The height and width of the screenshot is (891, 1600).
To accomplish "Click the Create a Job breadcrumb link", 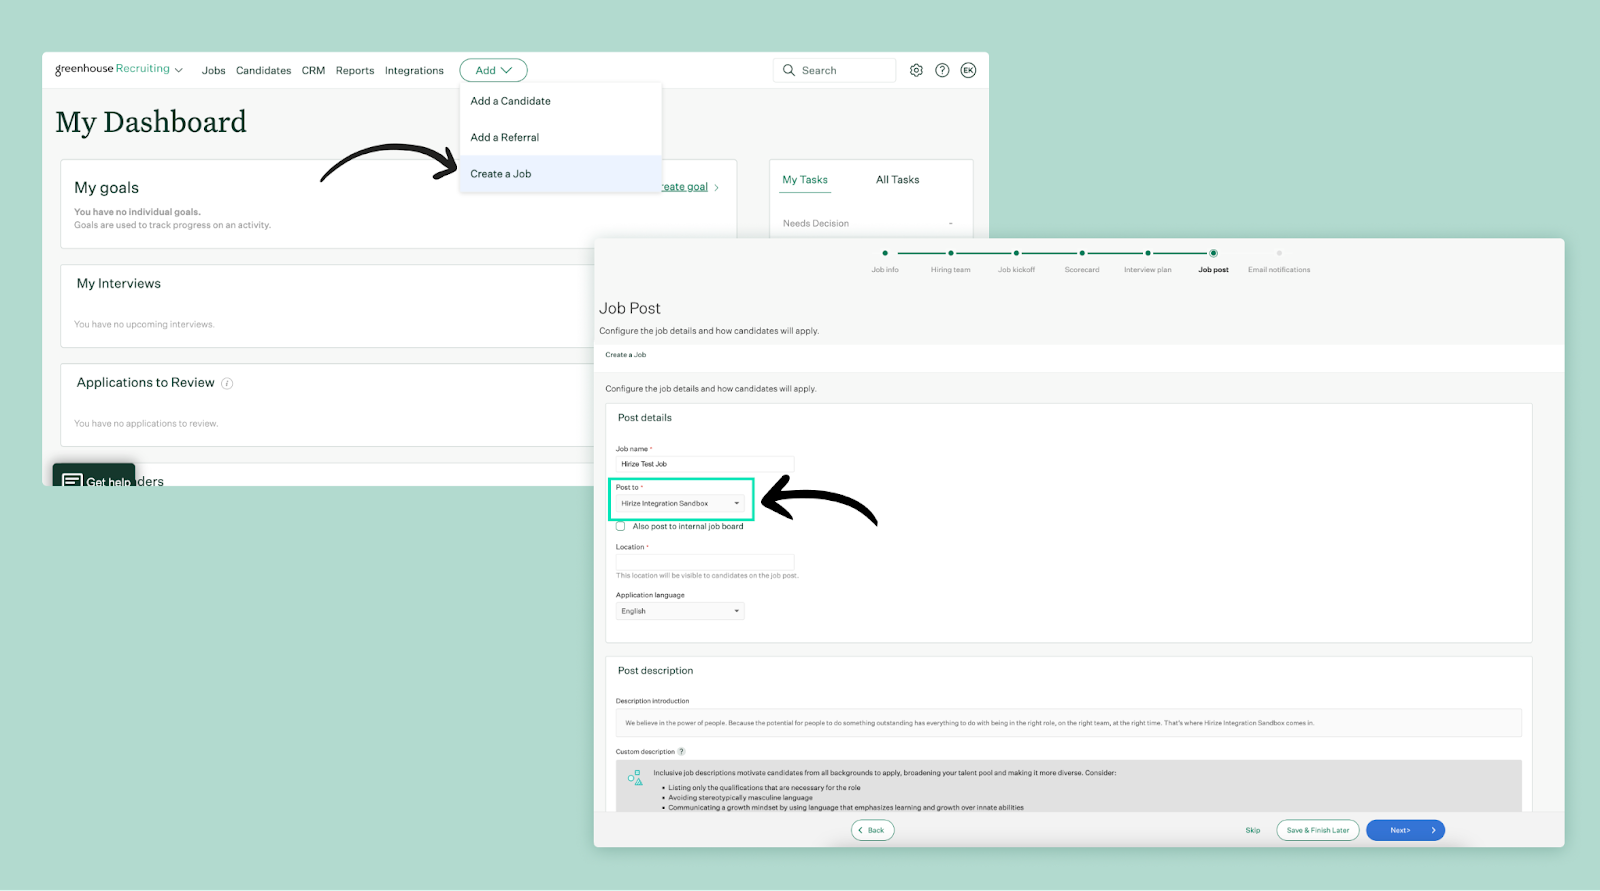I will (x=626, y=355).
